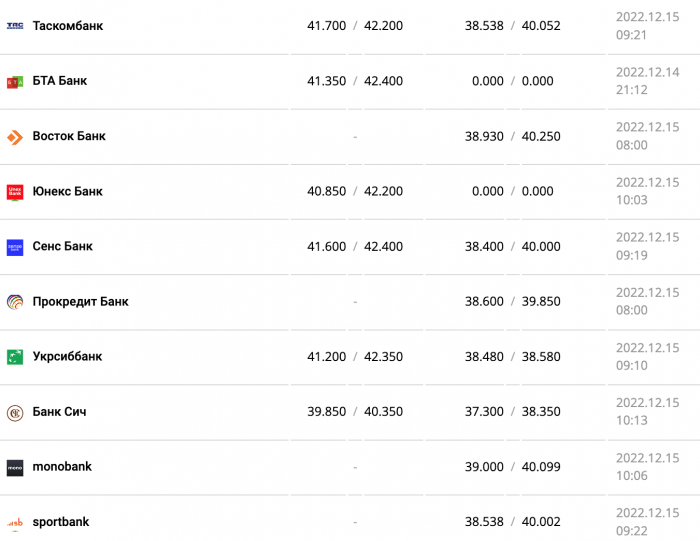Image resolution: width=700 pixels, height=541 pixels.
Task: Follow the Укрсиббанк name link
Action: click(x=67, y=356)
